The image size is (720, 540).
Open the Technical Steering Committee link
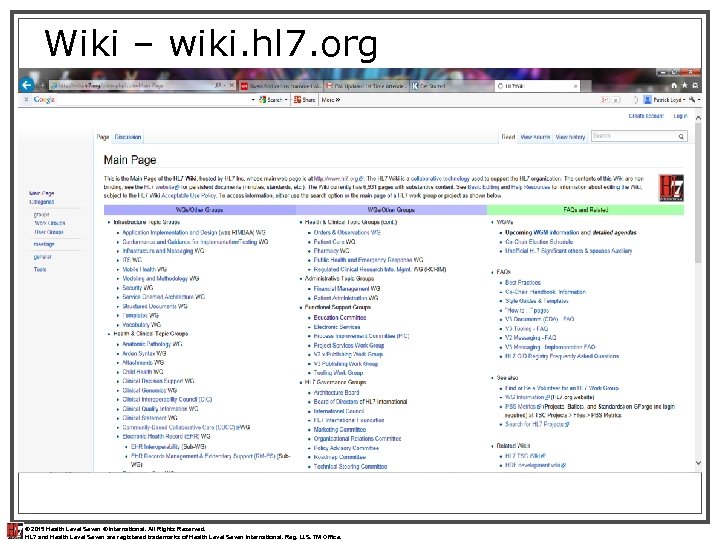click(x=350, y=466)
